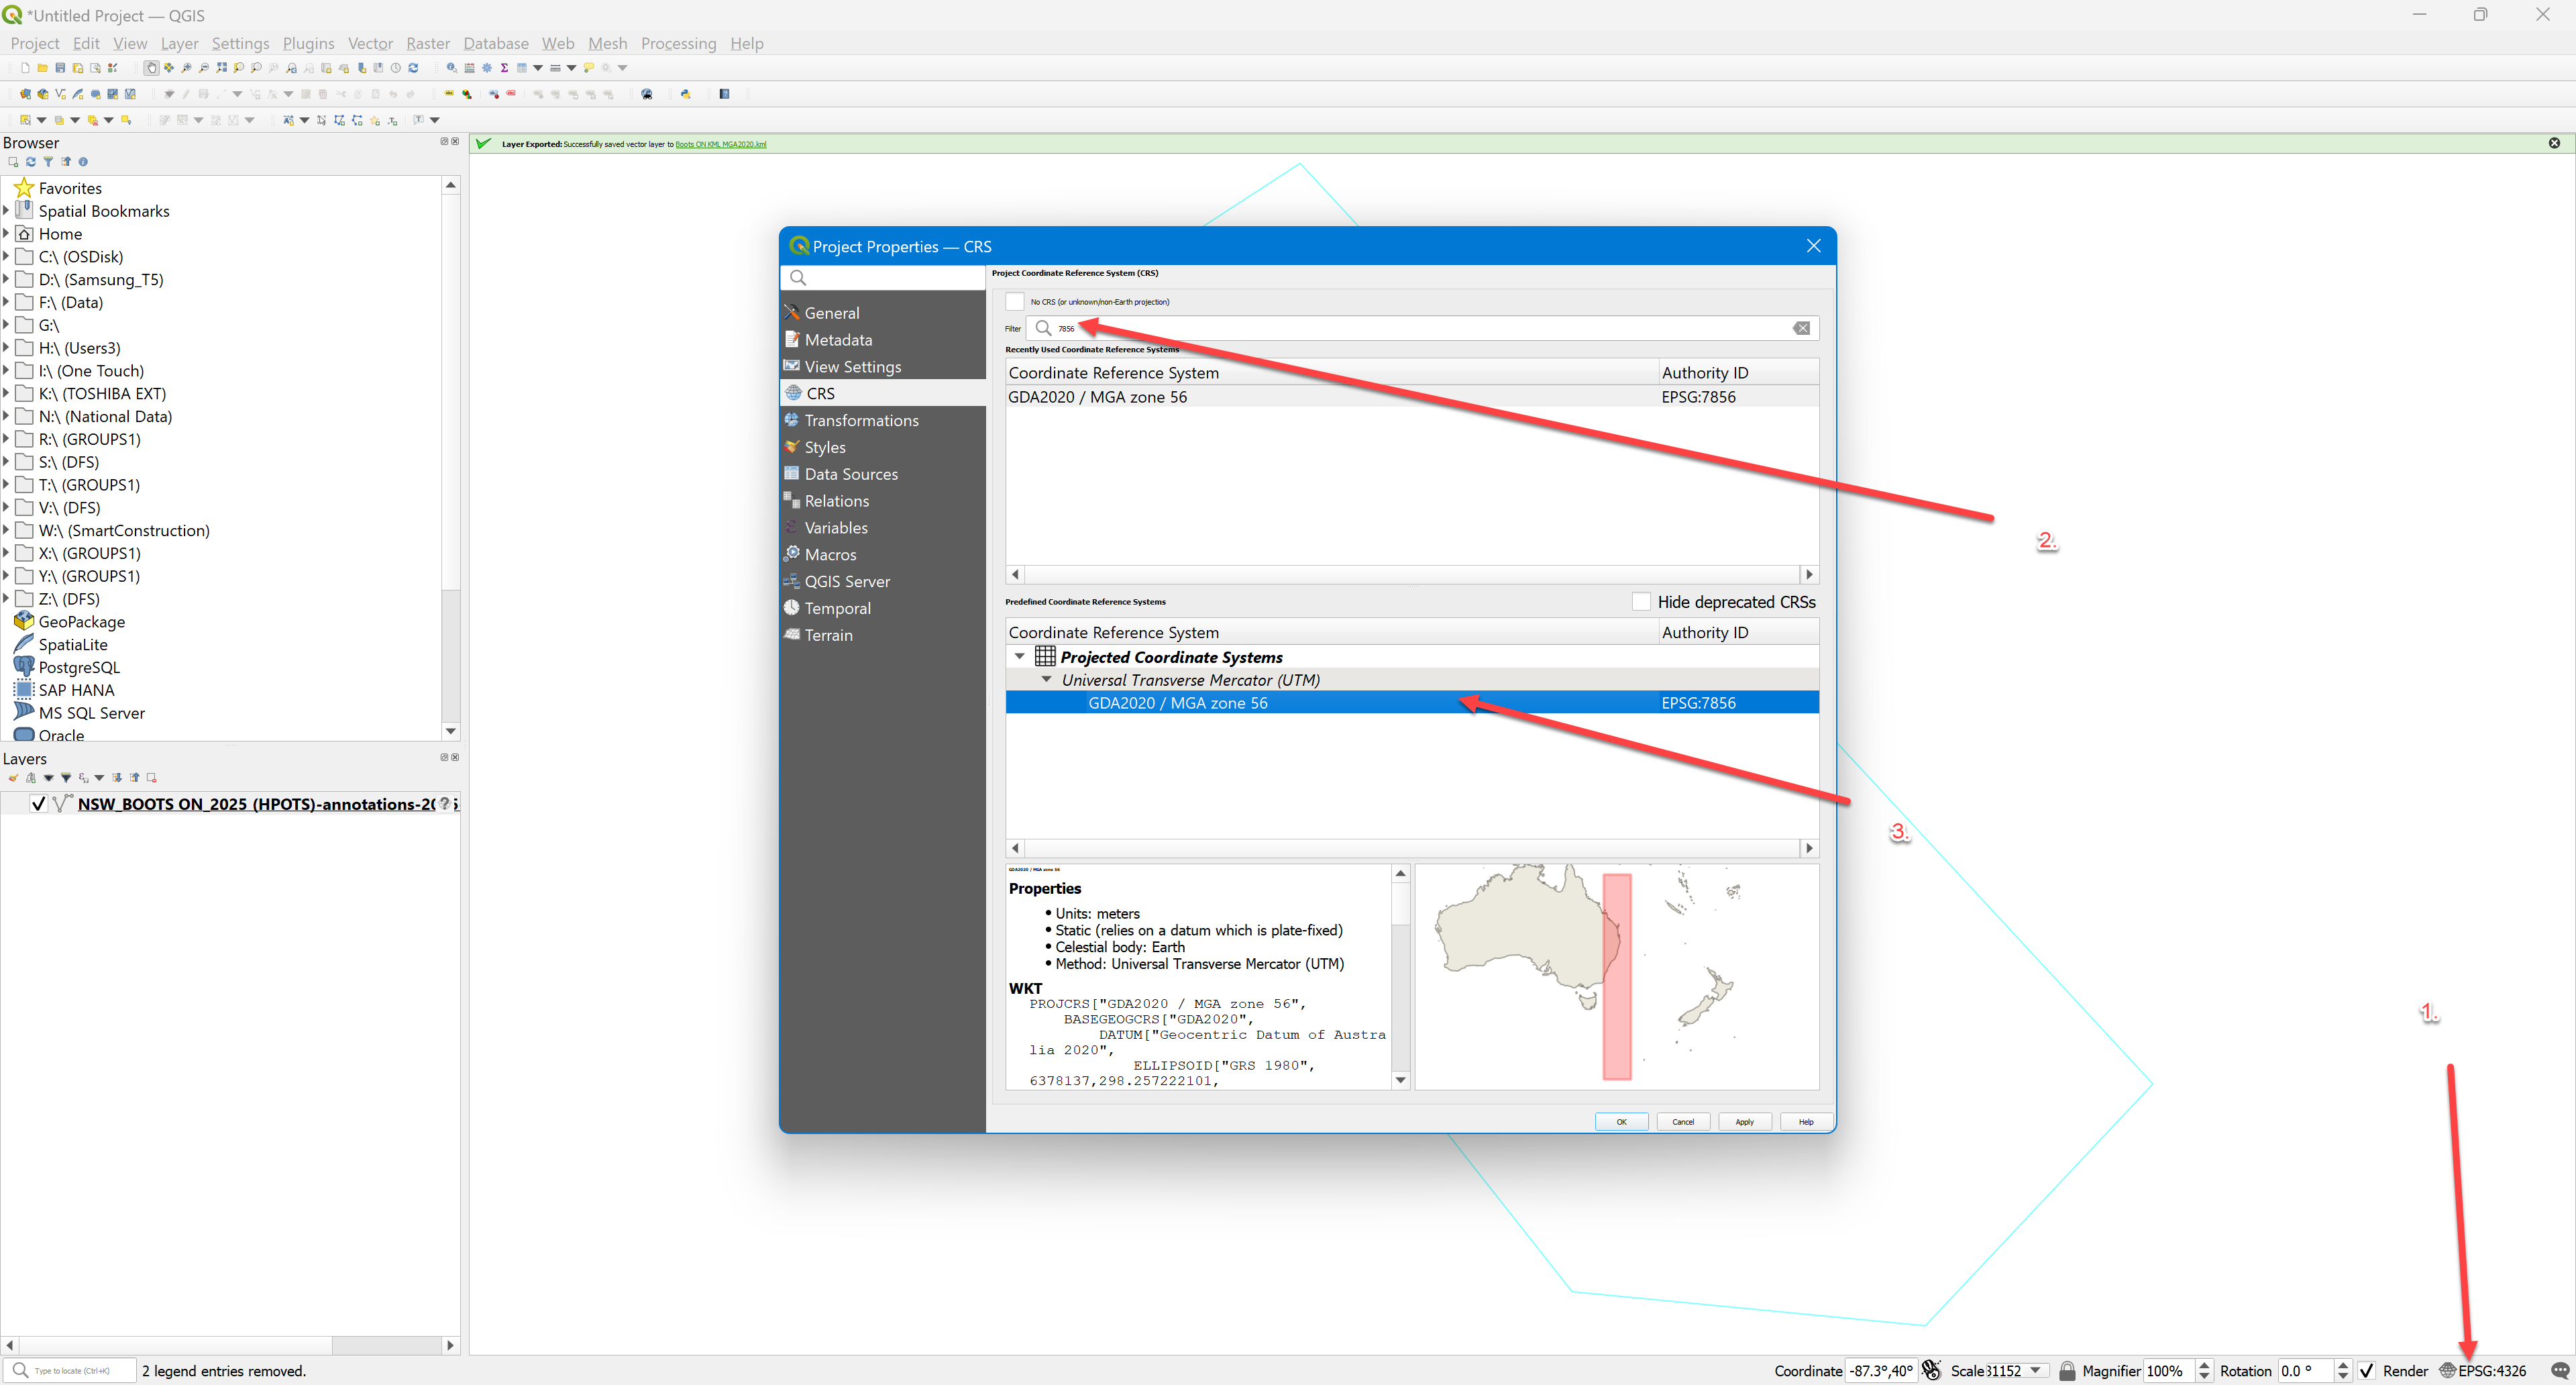Toggle the No CRS checkbox
The image size is (2576, 1385).
pos(1015,301)
